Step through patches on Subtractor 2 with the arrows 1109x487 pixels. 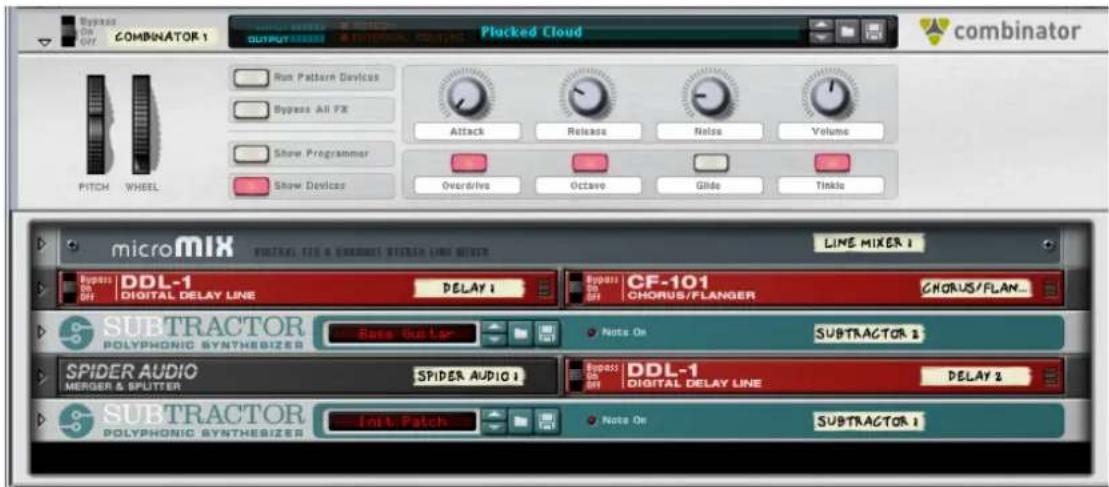[x=494, y=334]
